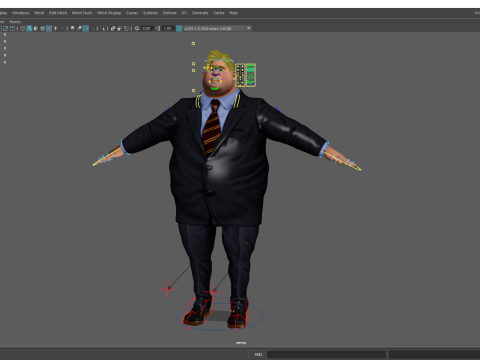Viewport: 480px width, 360px height.
Task: Toggle Use All Lights
Action: point(55,28)
